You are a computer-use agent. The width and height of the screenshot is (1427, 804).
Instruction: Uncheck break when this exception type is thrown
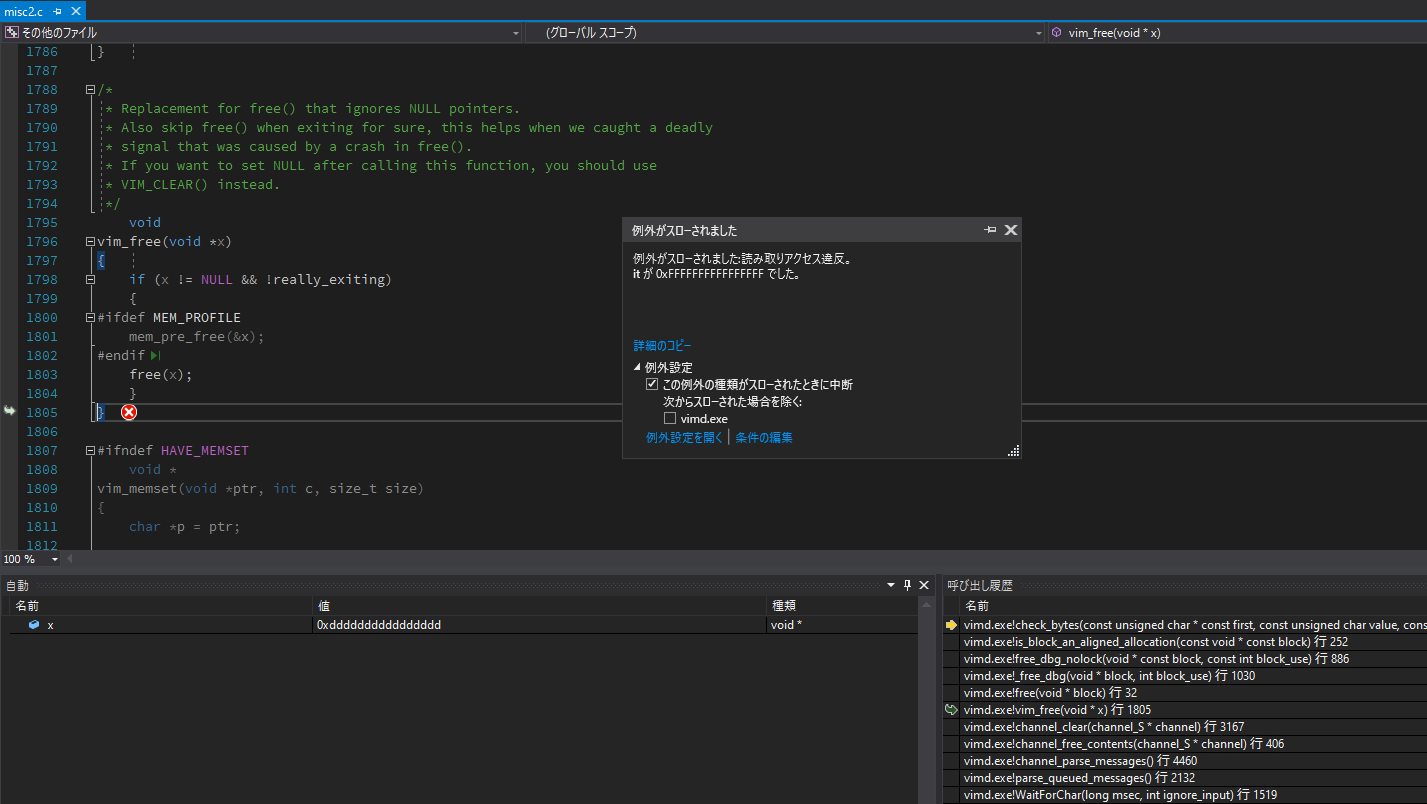pyautogui.click(x=652, y=383)
